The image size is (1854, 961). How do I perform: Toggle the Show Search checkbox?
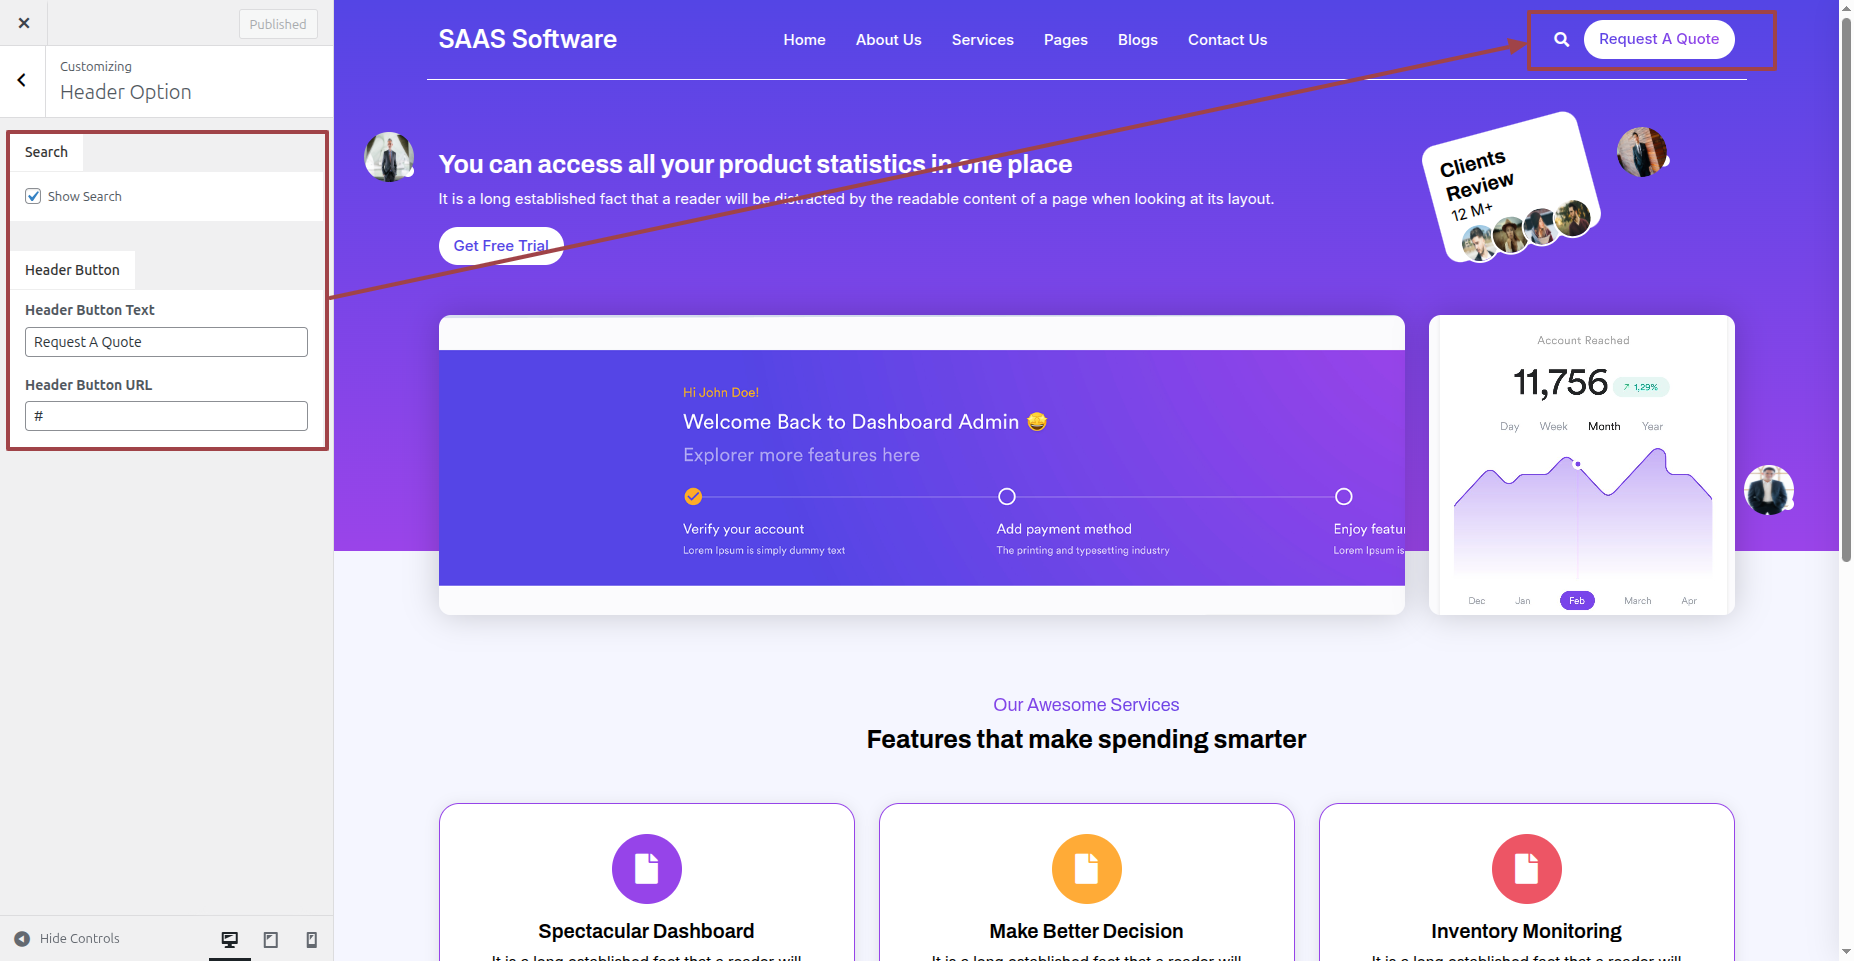[34, 196]
